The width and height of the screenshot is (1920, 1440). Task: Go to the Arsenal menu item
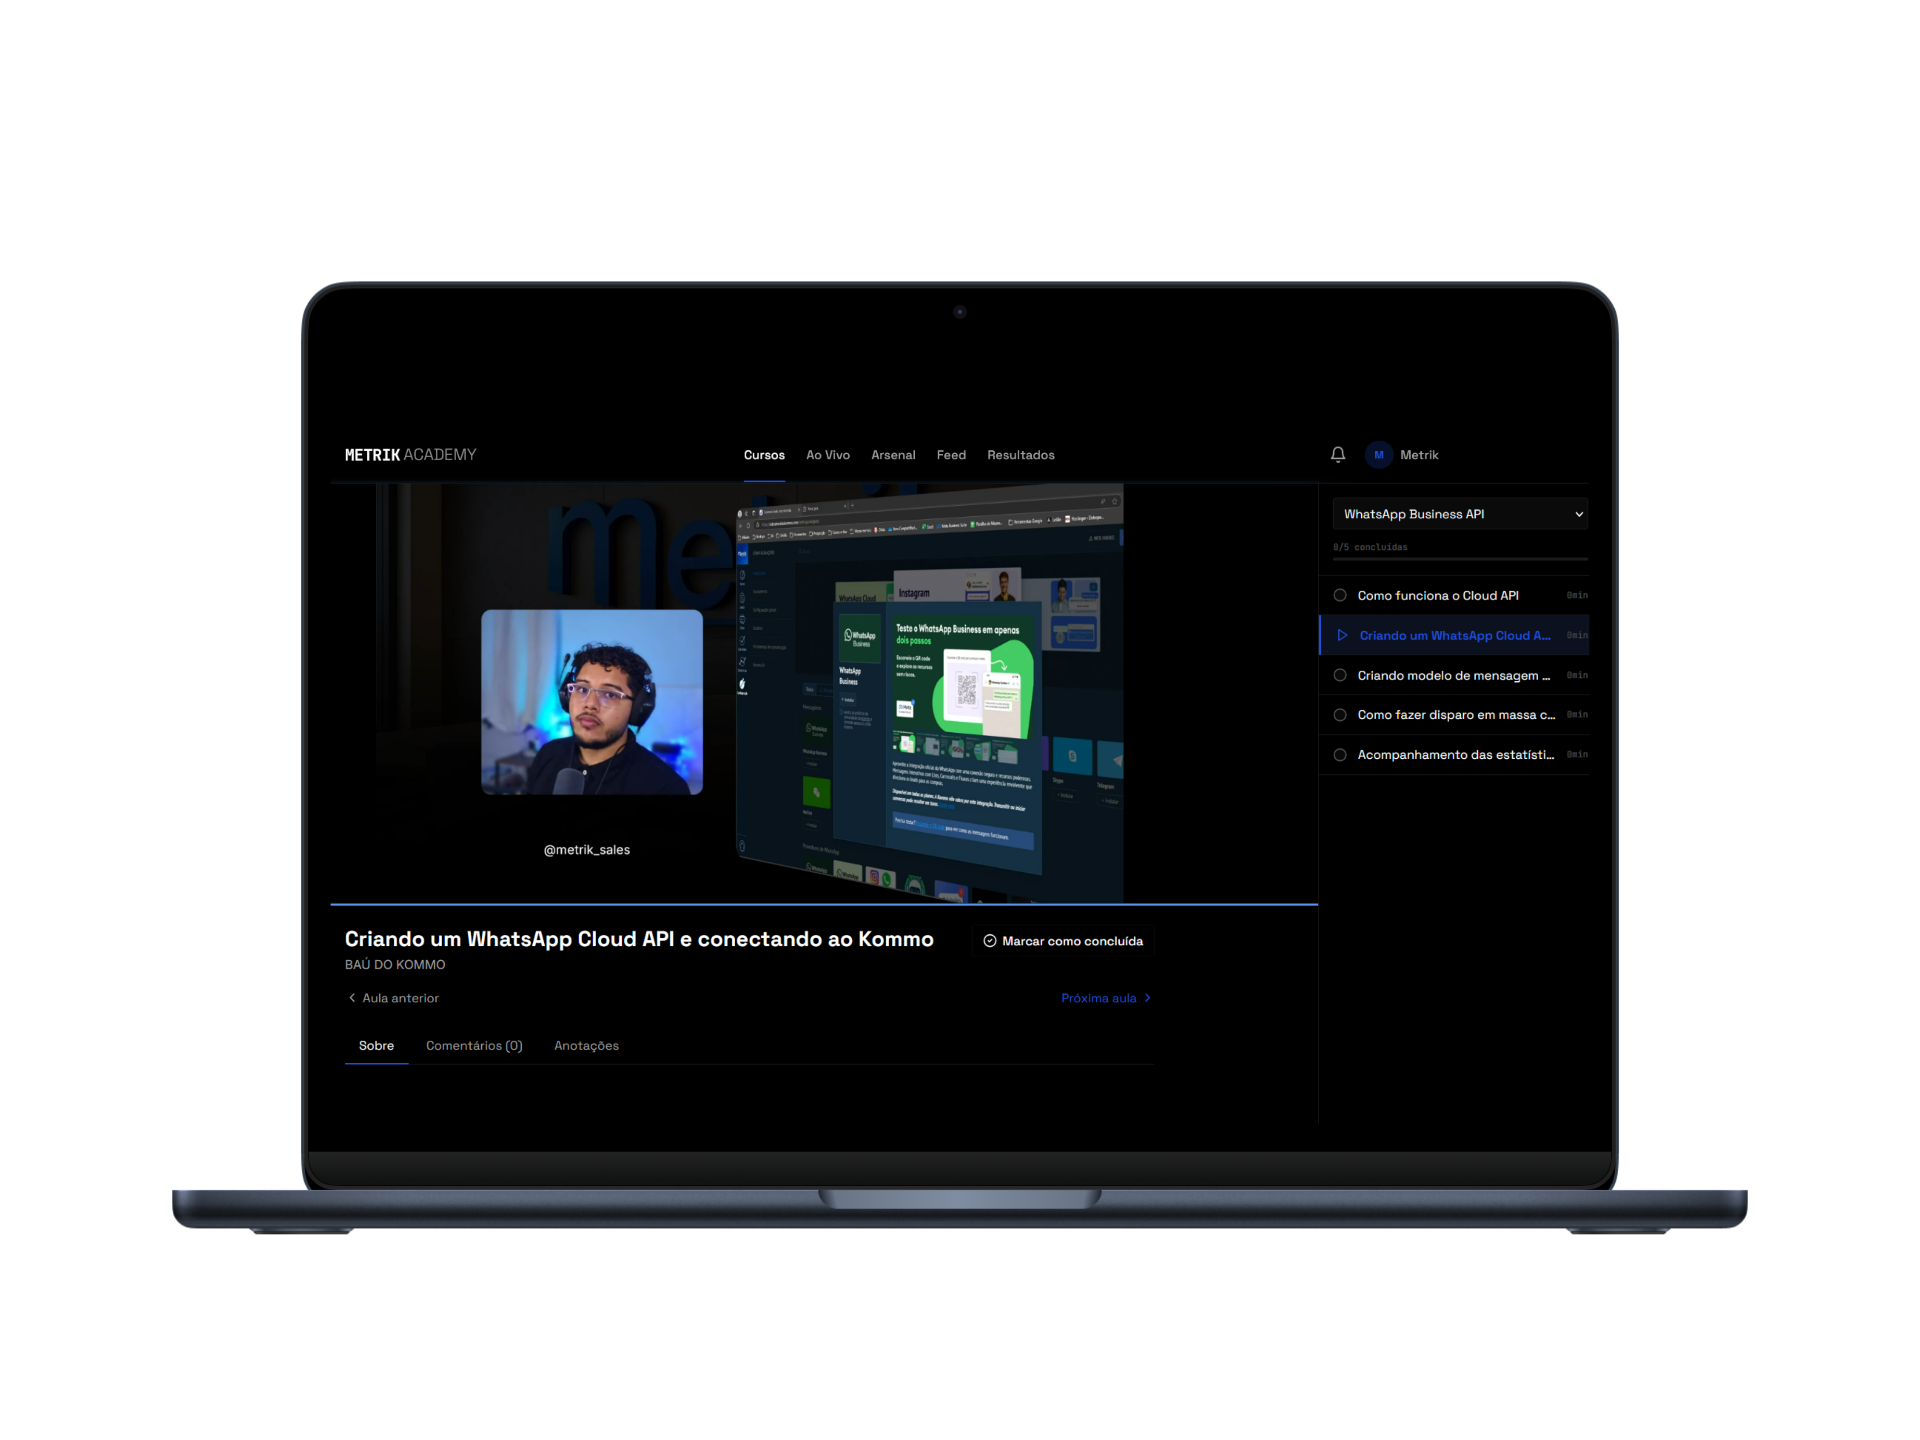[893, 455]
